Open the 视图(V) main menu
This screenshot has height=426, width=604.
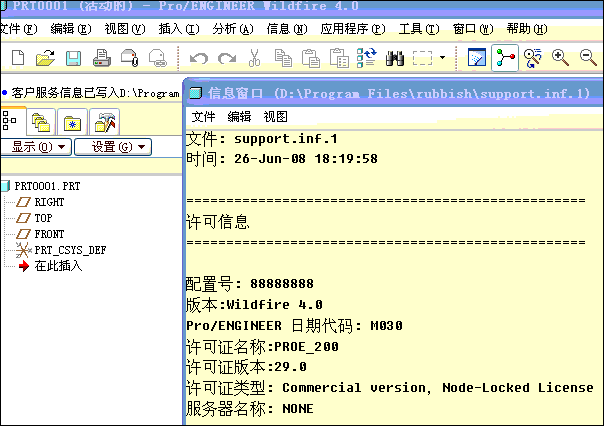tap(125, 29)
